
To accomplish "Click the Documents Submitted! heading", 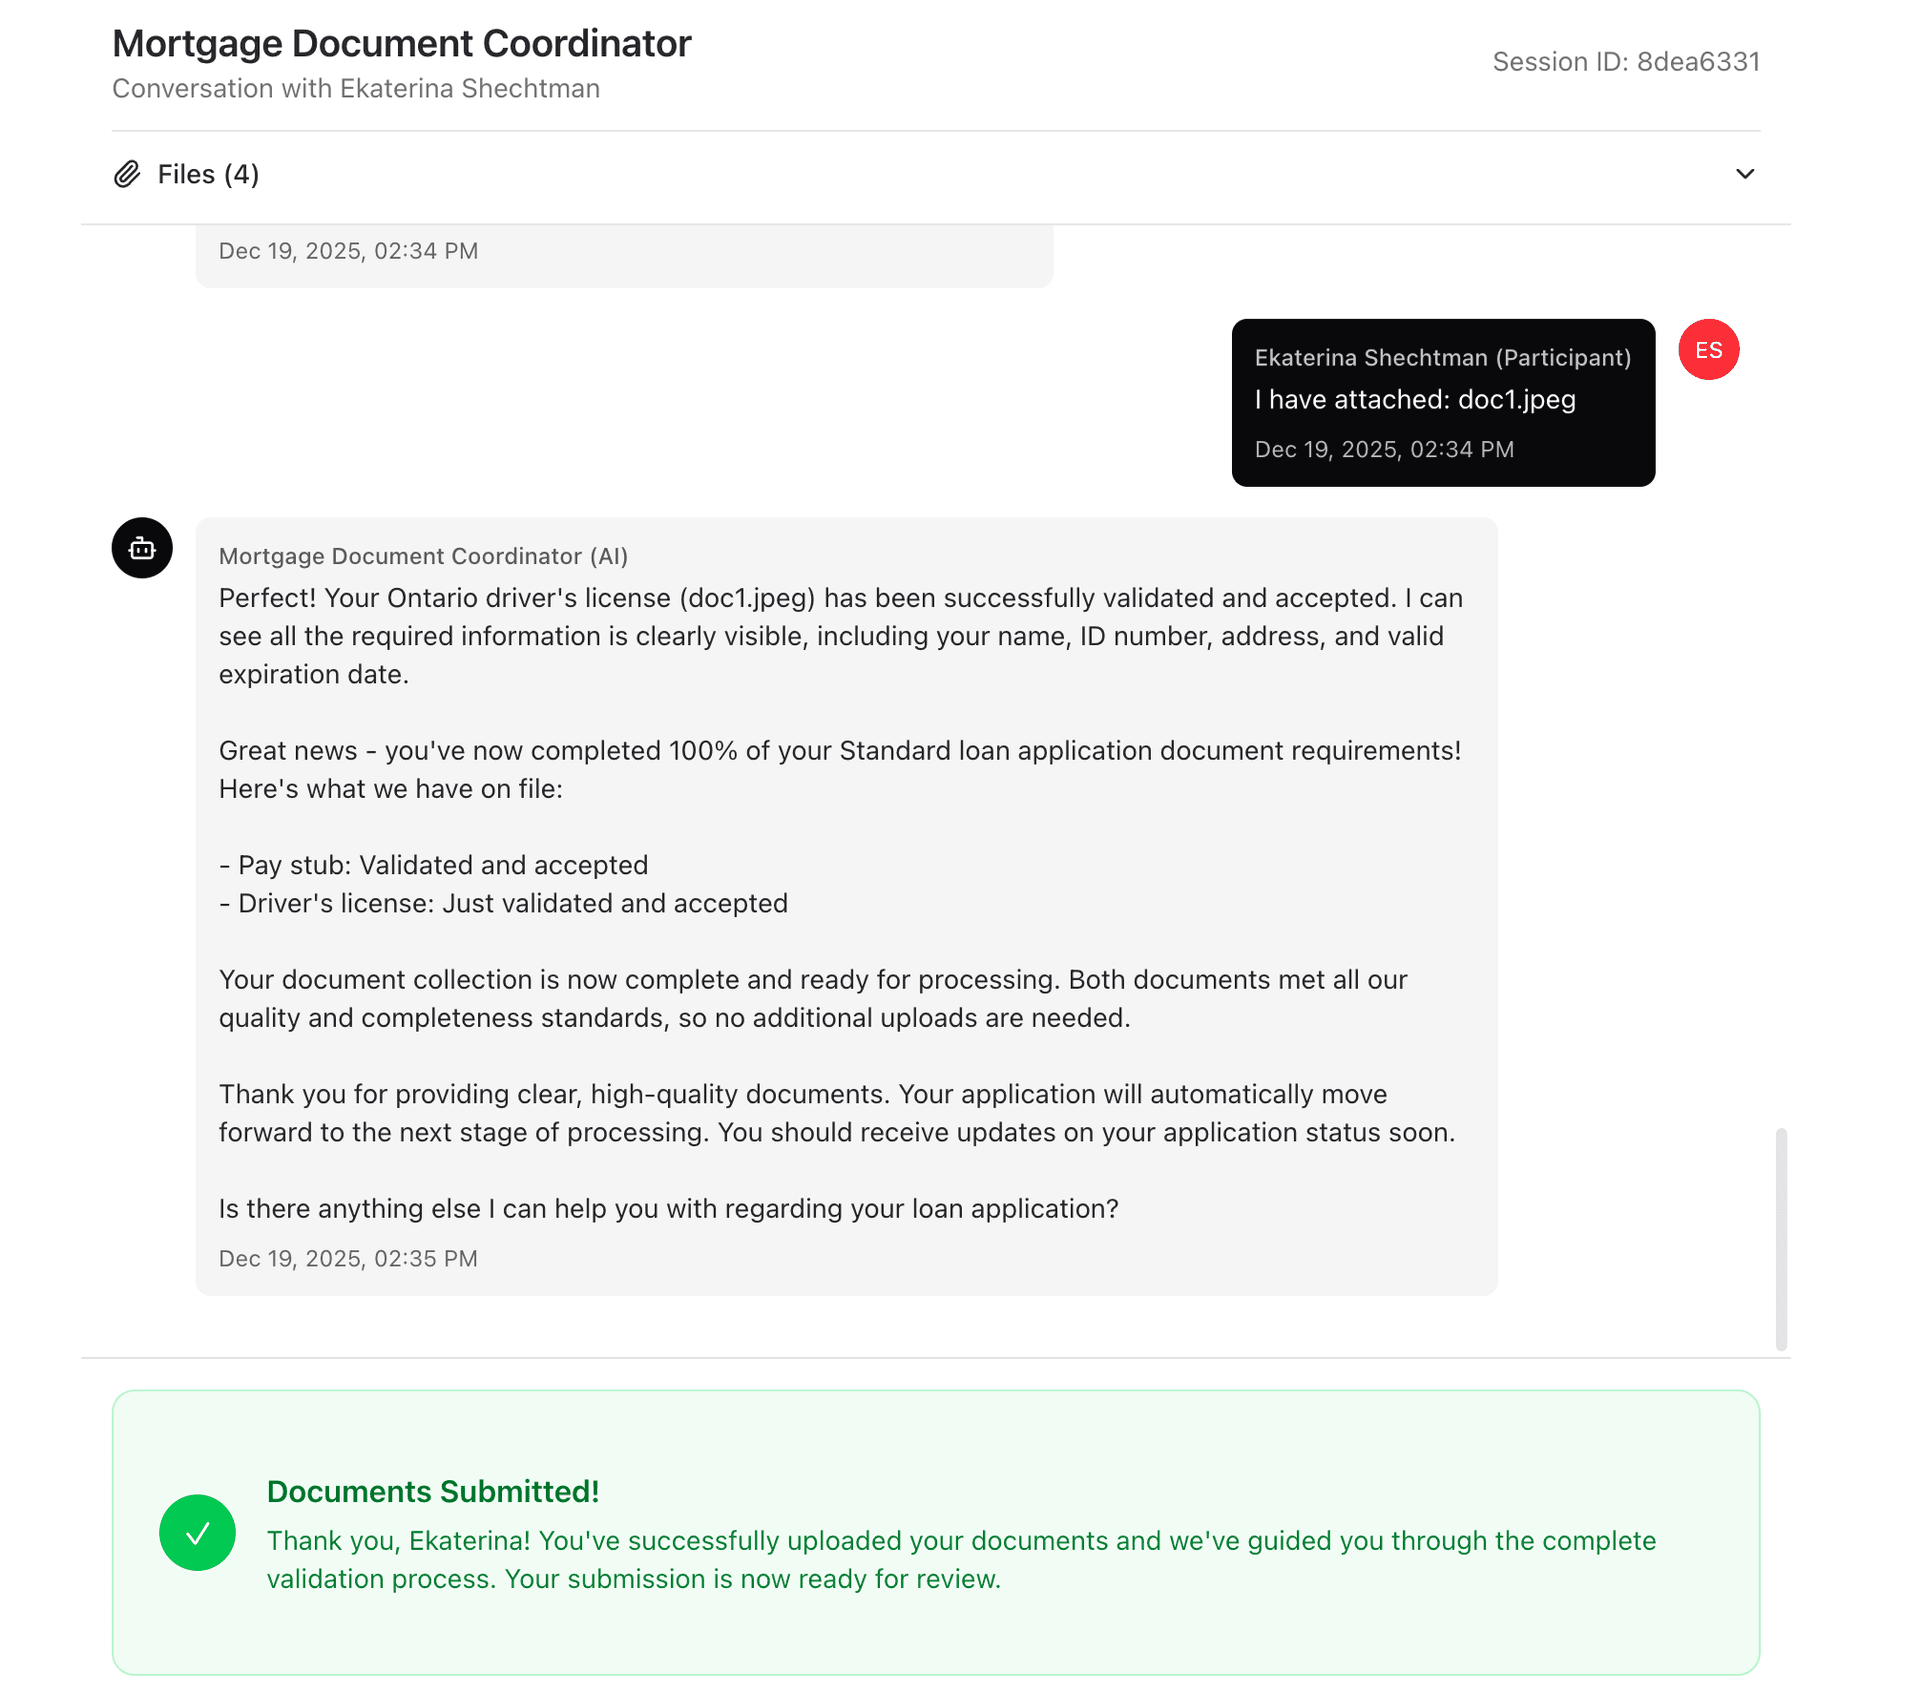I will click(x=432, y=1491).
